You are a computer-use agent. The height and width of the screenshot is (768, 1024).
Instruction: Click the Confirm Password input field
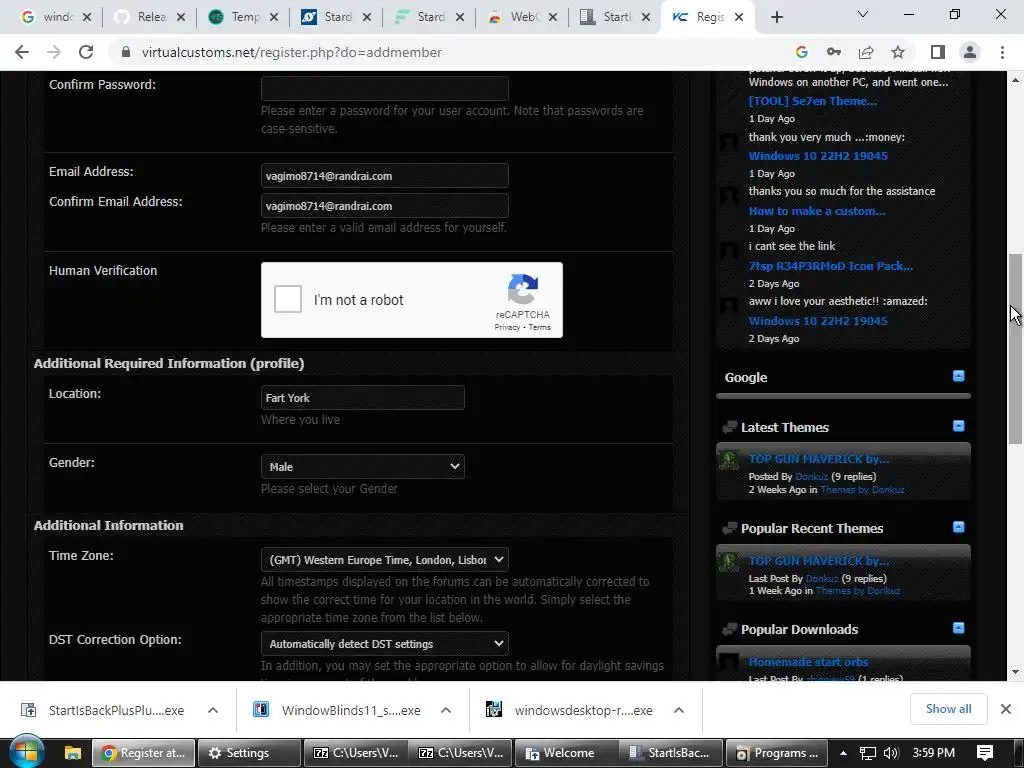click(x=385, y=88)
